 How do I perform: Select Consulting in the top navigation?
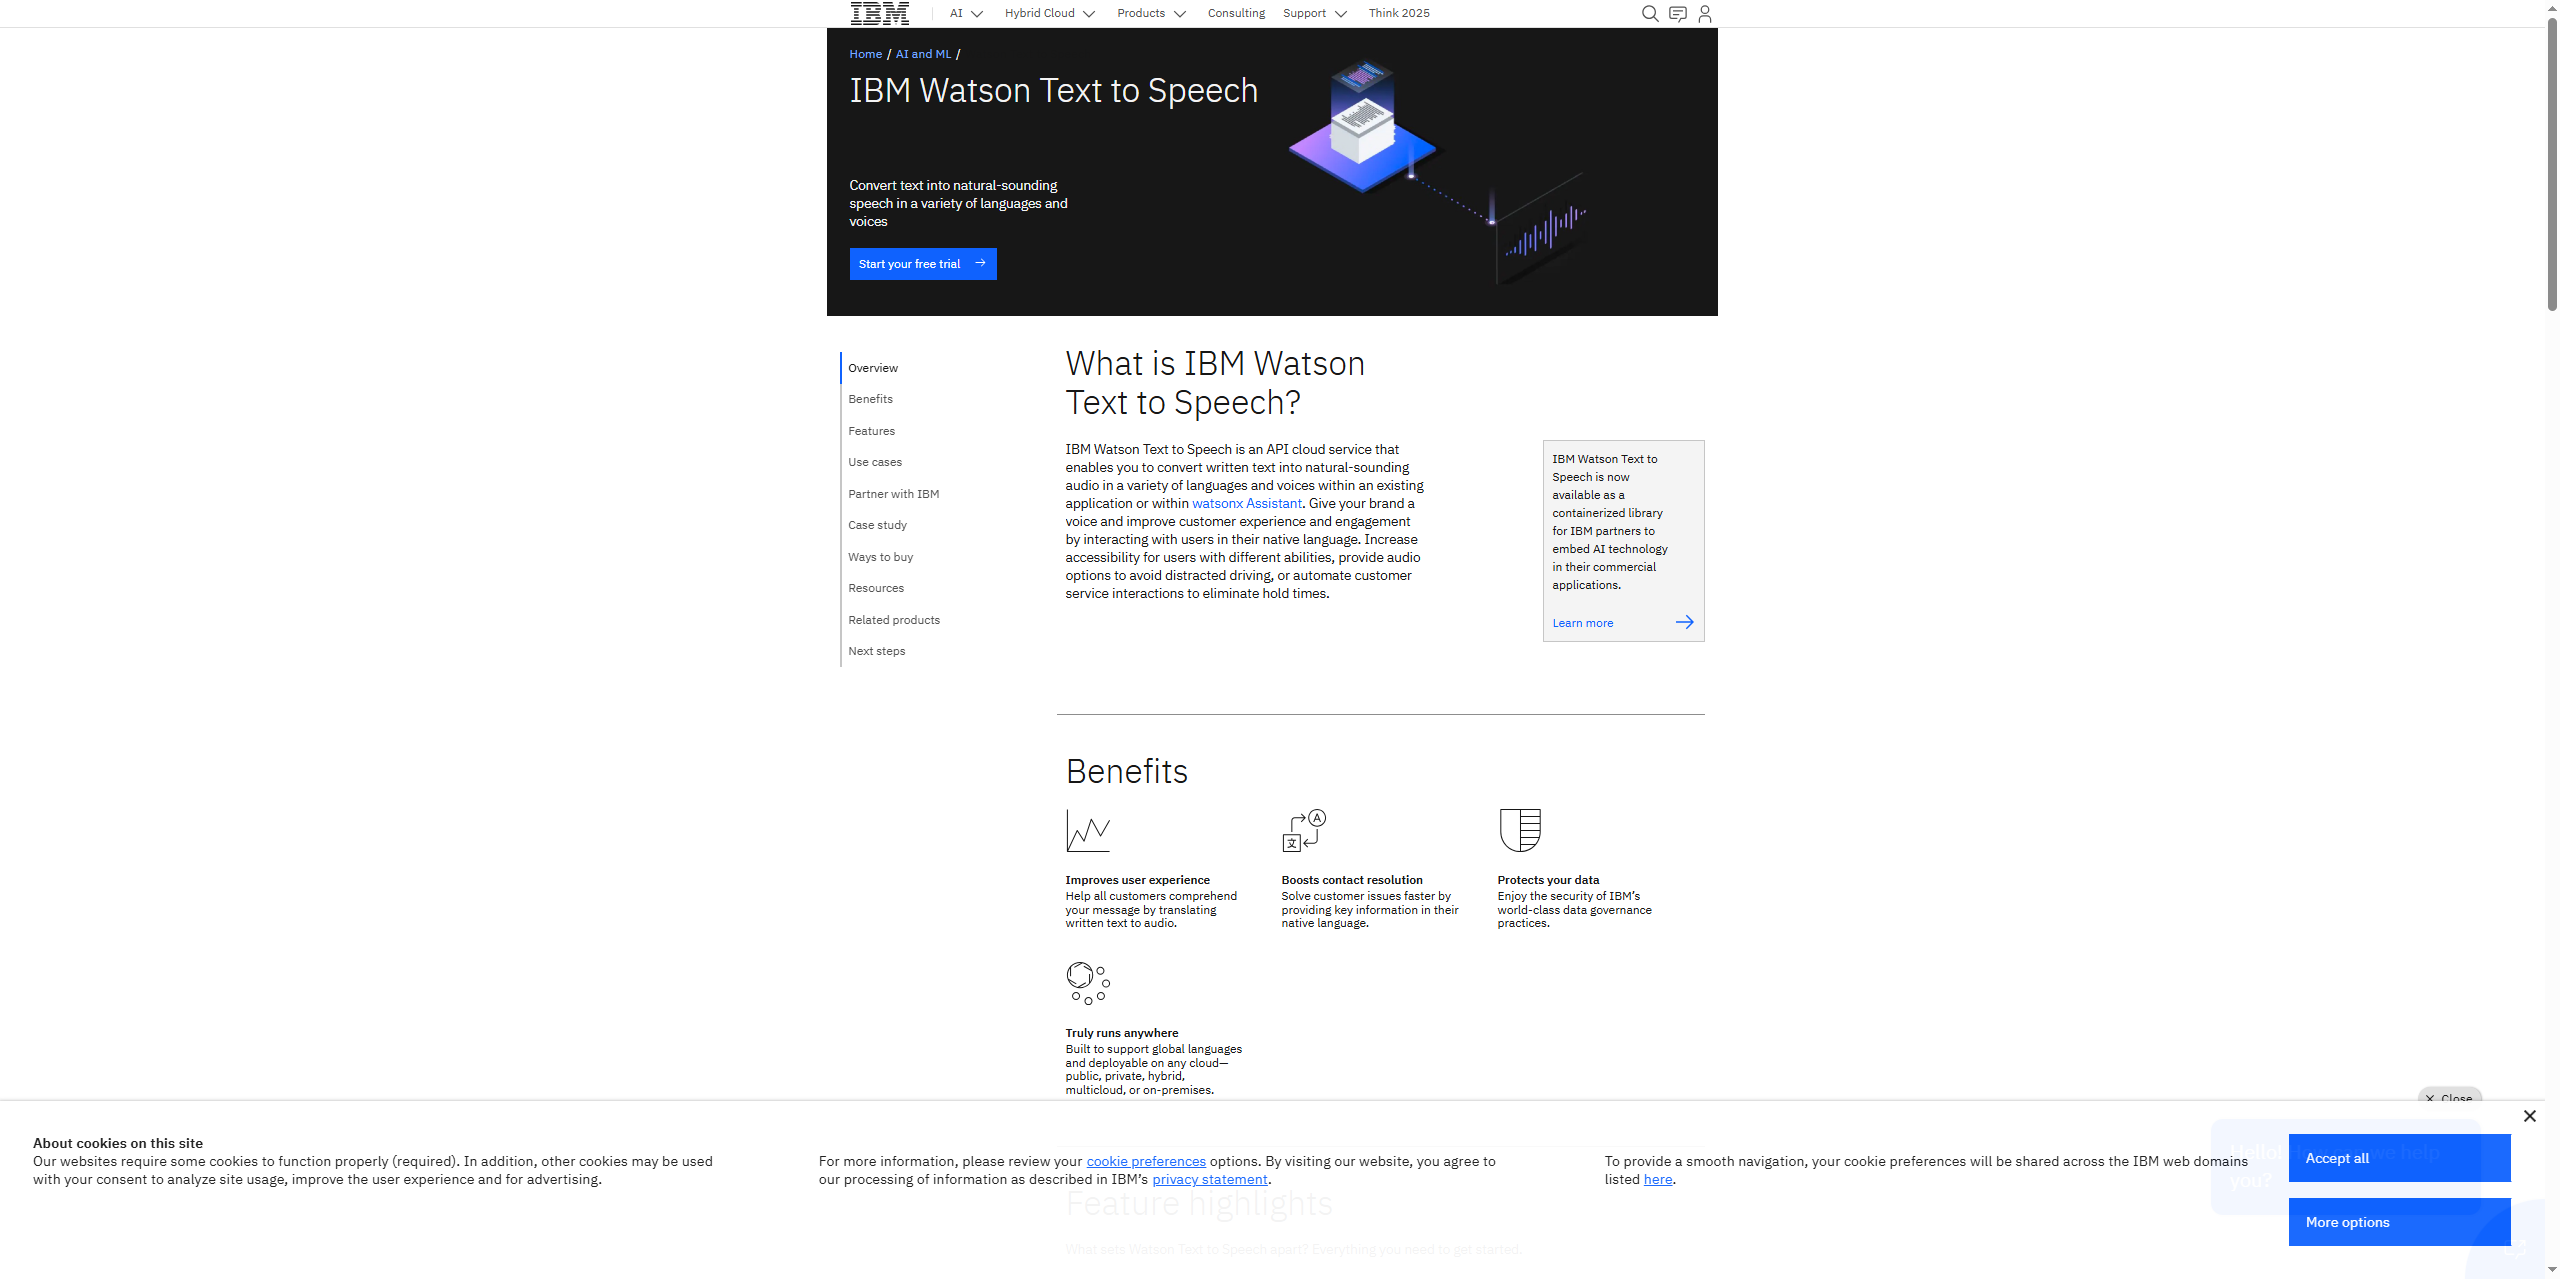(1235, 13)
